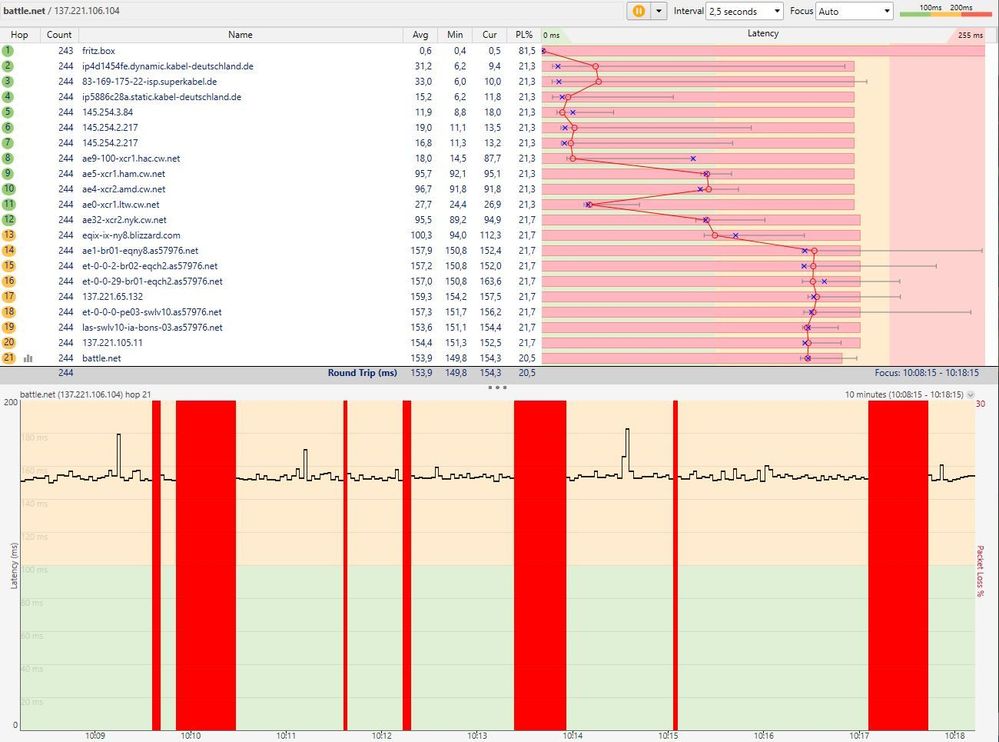Click 83-169-175-22-isp.superkabel.de hop name

tap(149, 82)
